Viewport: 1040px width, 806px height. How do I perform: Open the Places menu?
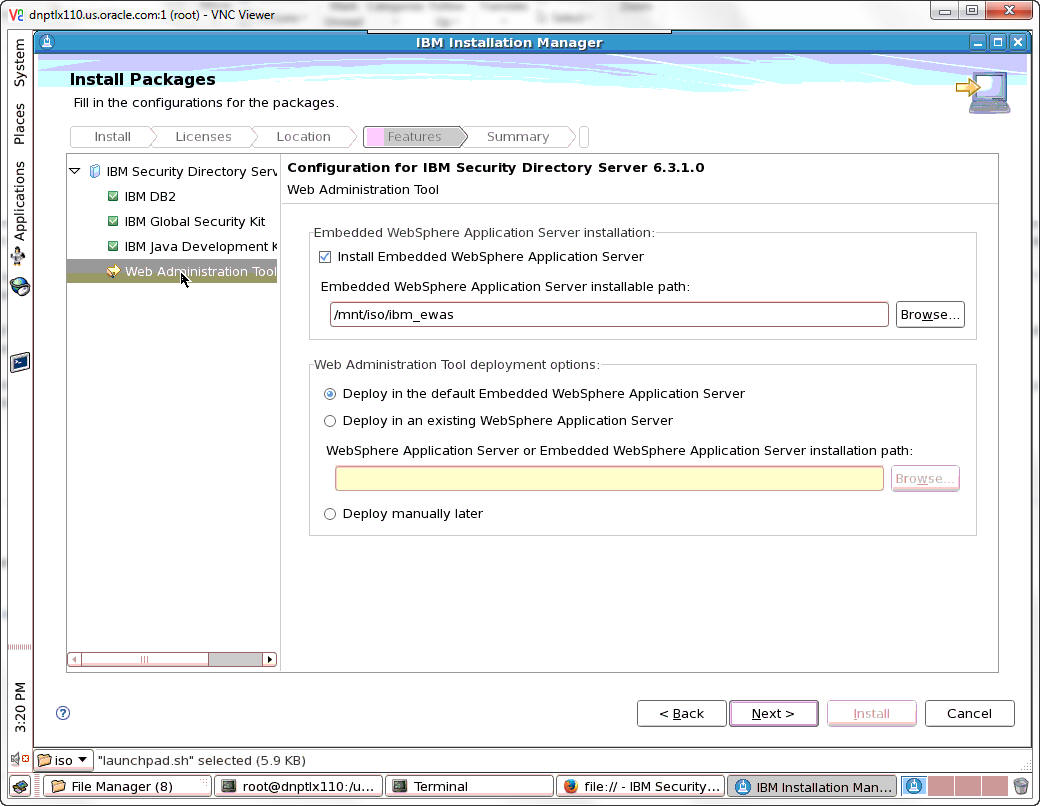(x=19, y=124)
